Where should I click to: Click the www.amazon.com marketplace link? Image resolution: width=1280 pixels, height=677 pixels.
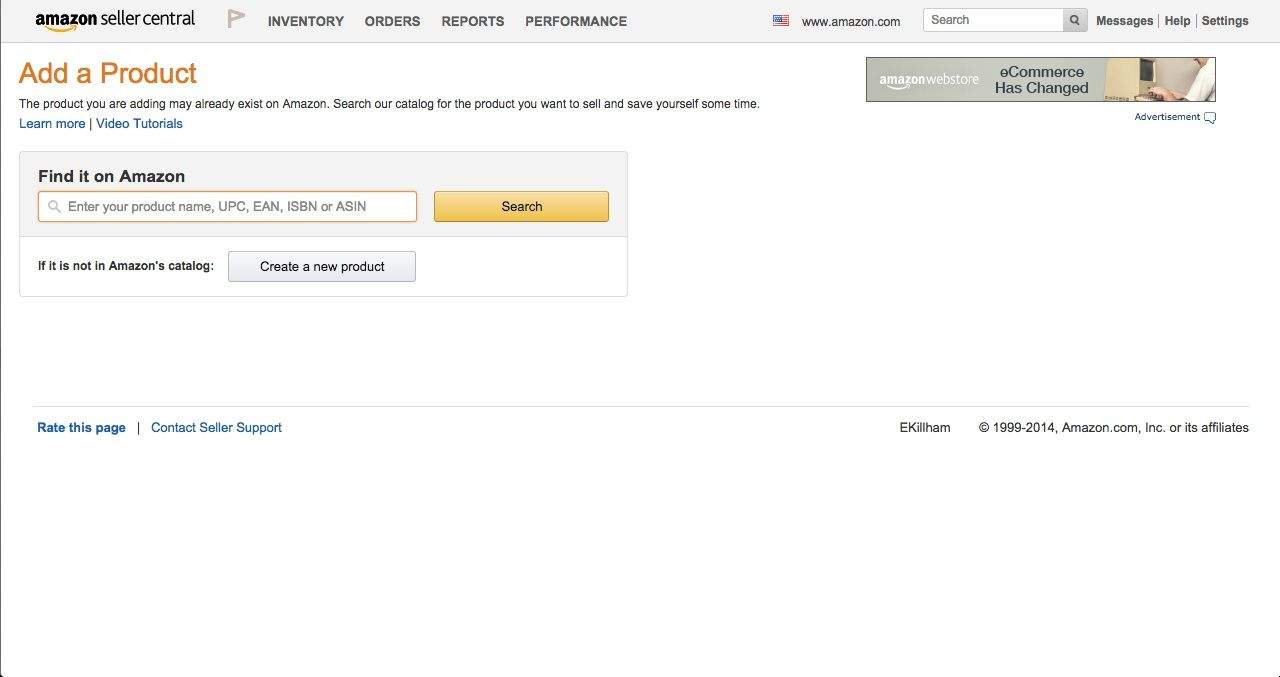[x=850, y=21]
